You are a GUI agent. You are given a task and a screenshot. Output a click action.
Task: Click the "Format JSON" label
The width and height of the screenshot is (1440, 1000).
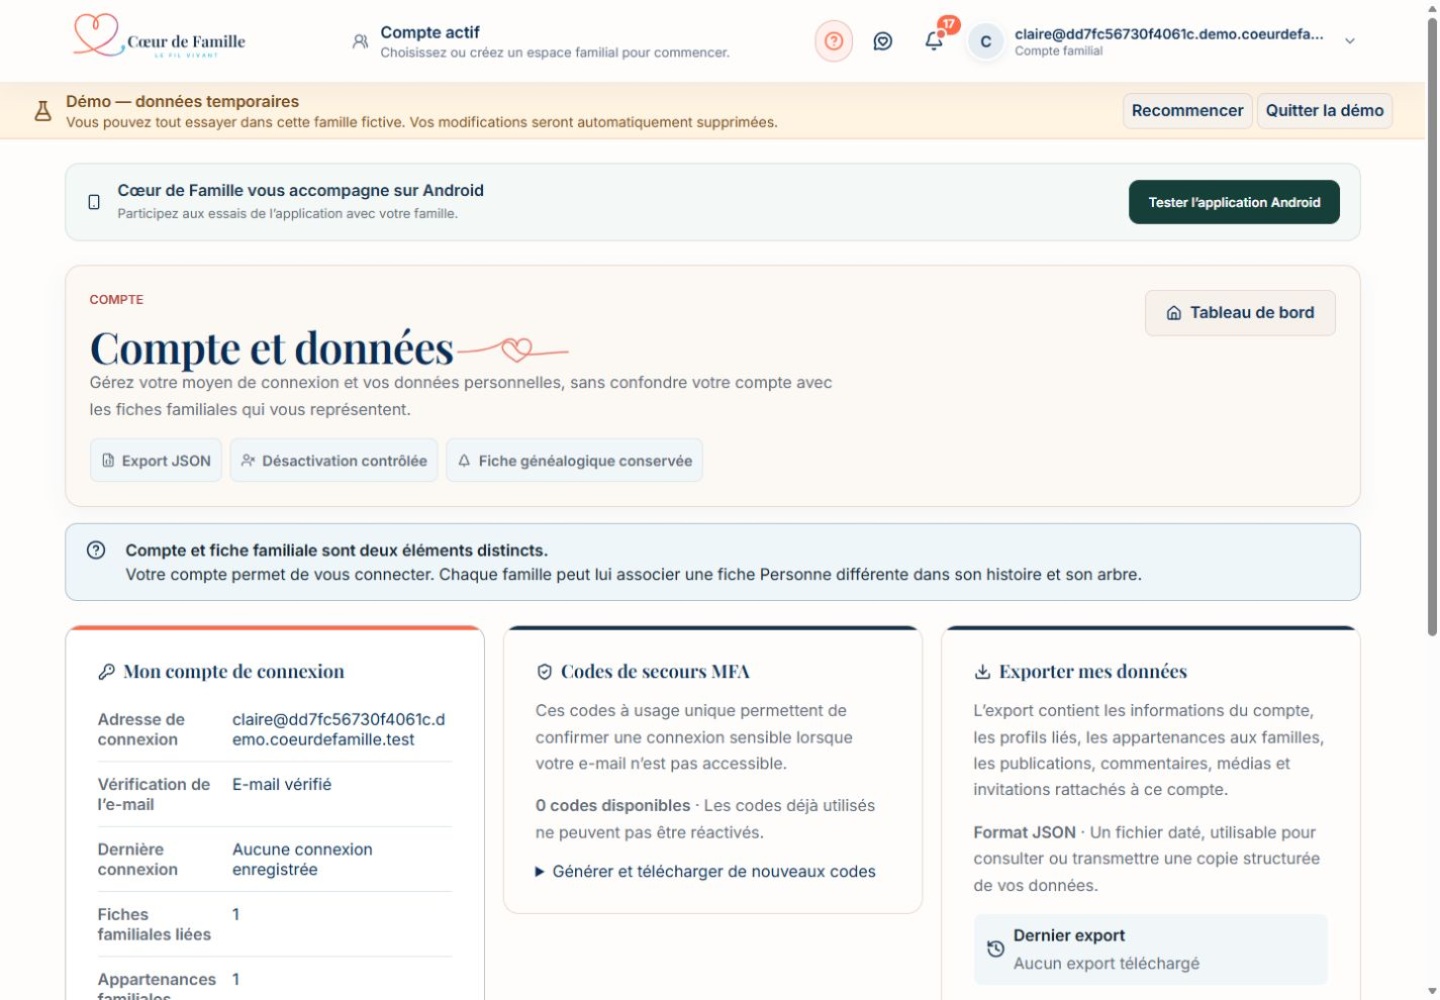pyautogui.click(x=1024, y=832)
